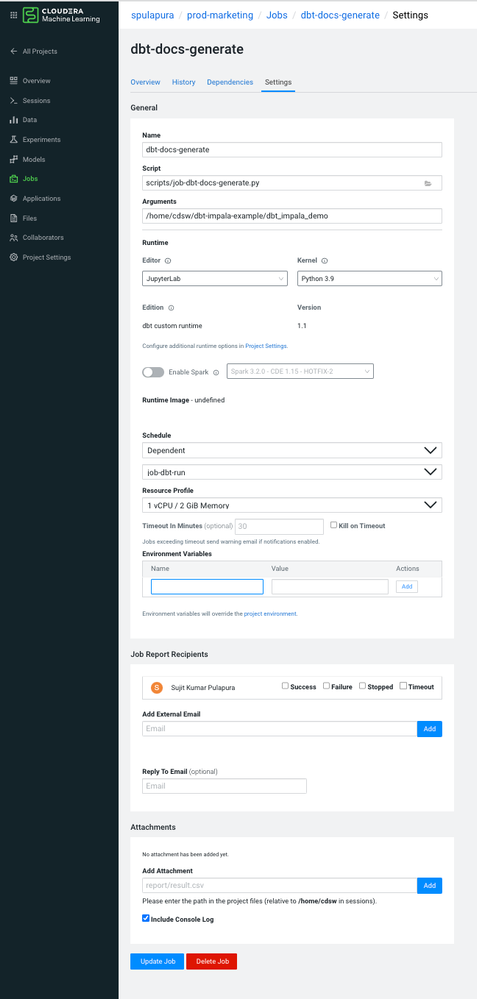Check the Kill on Timeout box
Image resolution: width=477 pixels, height=999 pixels.
[x=334, y=525]
